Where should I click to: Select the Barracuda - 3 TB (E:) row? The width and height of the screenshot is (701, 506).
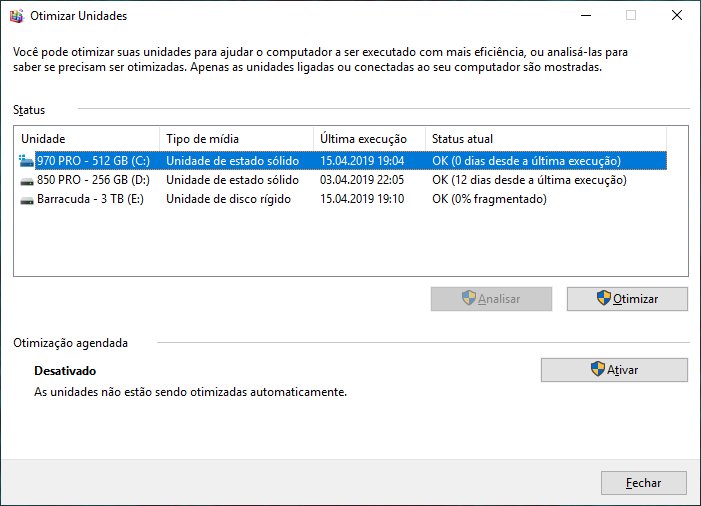(343, 199)
